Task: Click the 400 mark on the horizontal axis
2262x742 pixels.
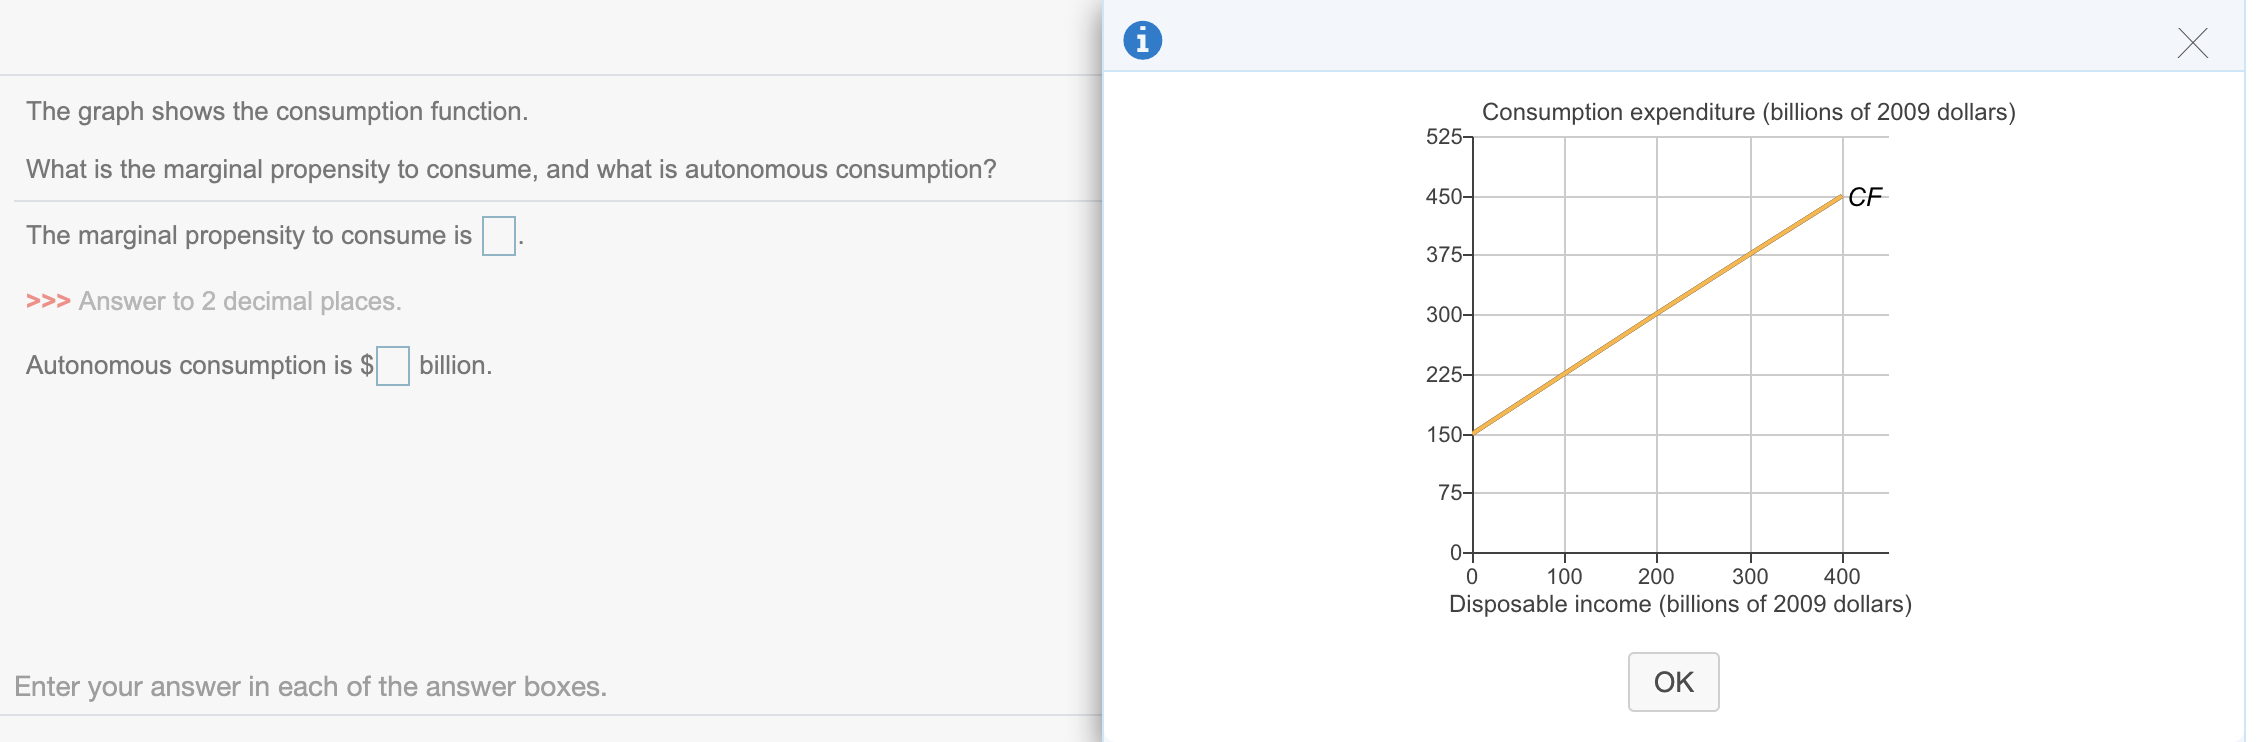Action: (x=1842, y=576)
